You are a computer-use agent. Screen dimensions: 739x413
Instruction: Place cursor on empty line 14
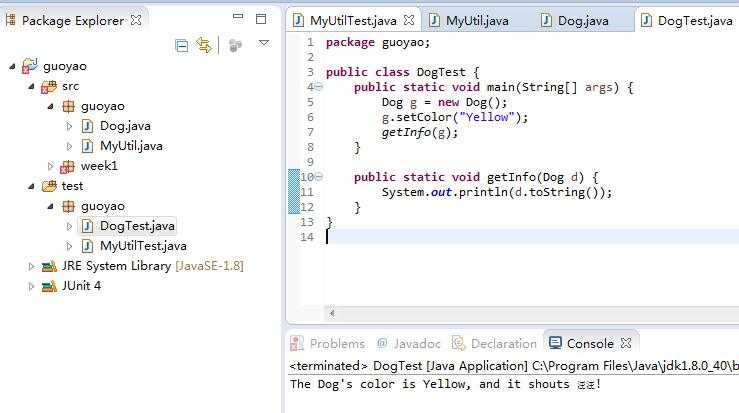[532, 237]
